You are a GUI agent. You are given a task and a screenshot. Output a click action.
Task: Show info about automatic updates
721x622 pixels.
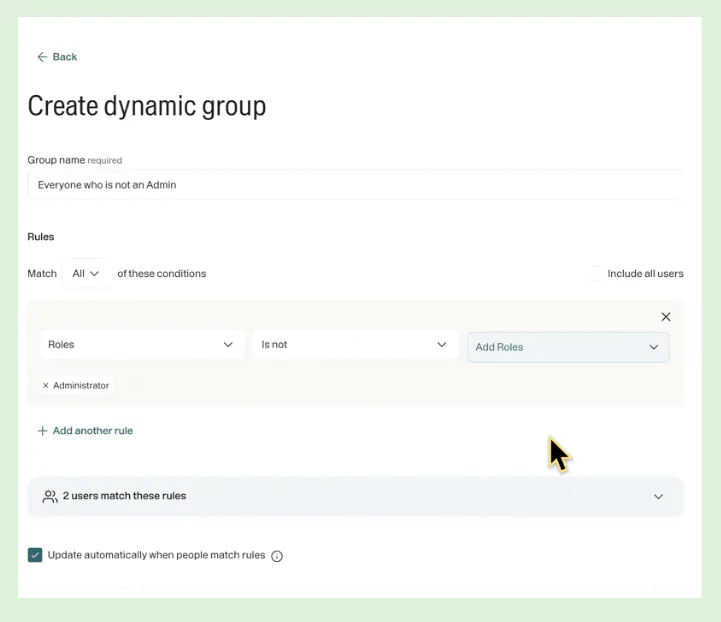click(277, 556)
